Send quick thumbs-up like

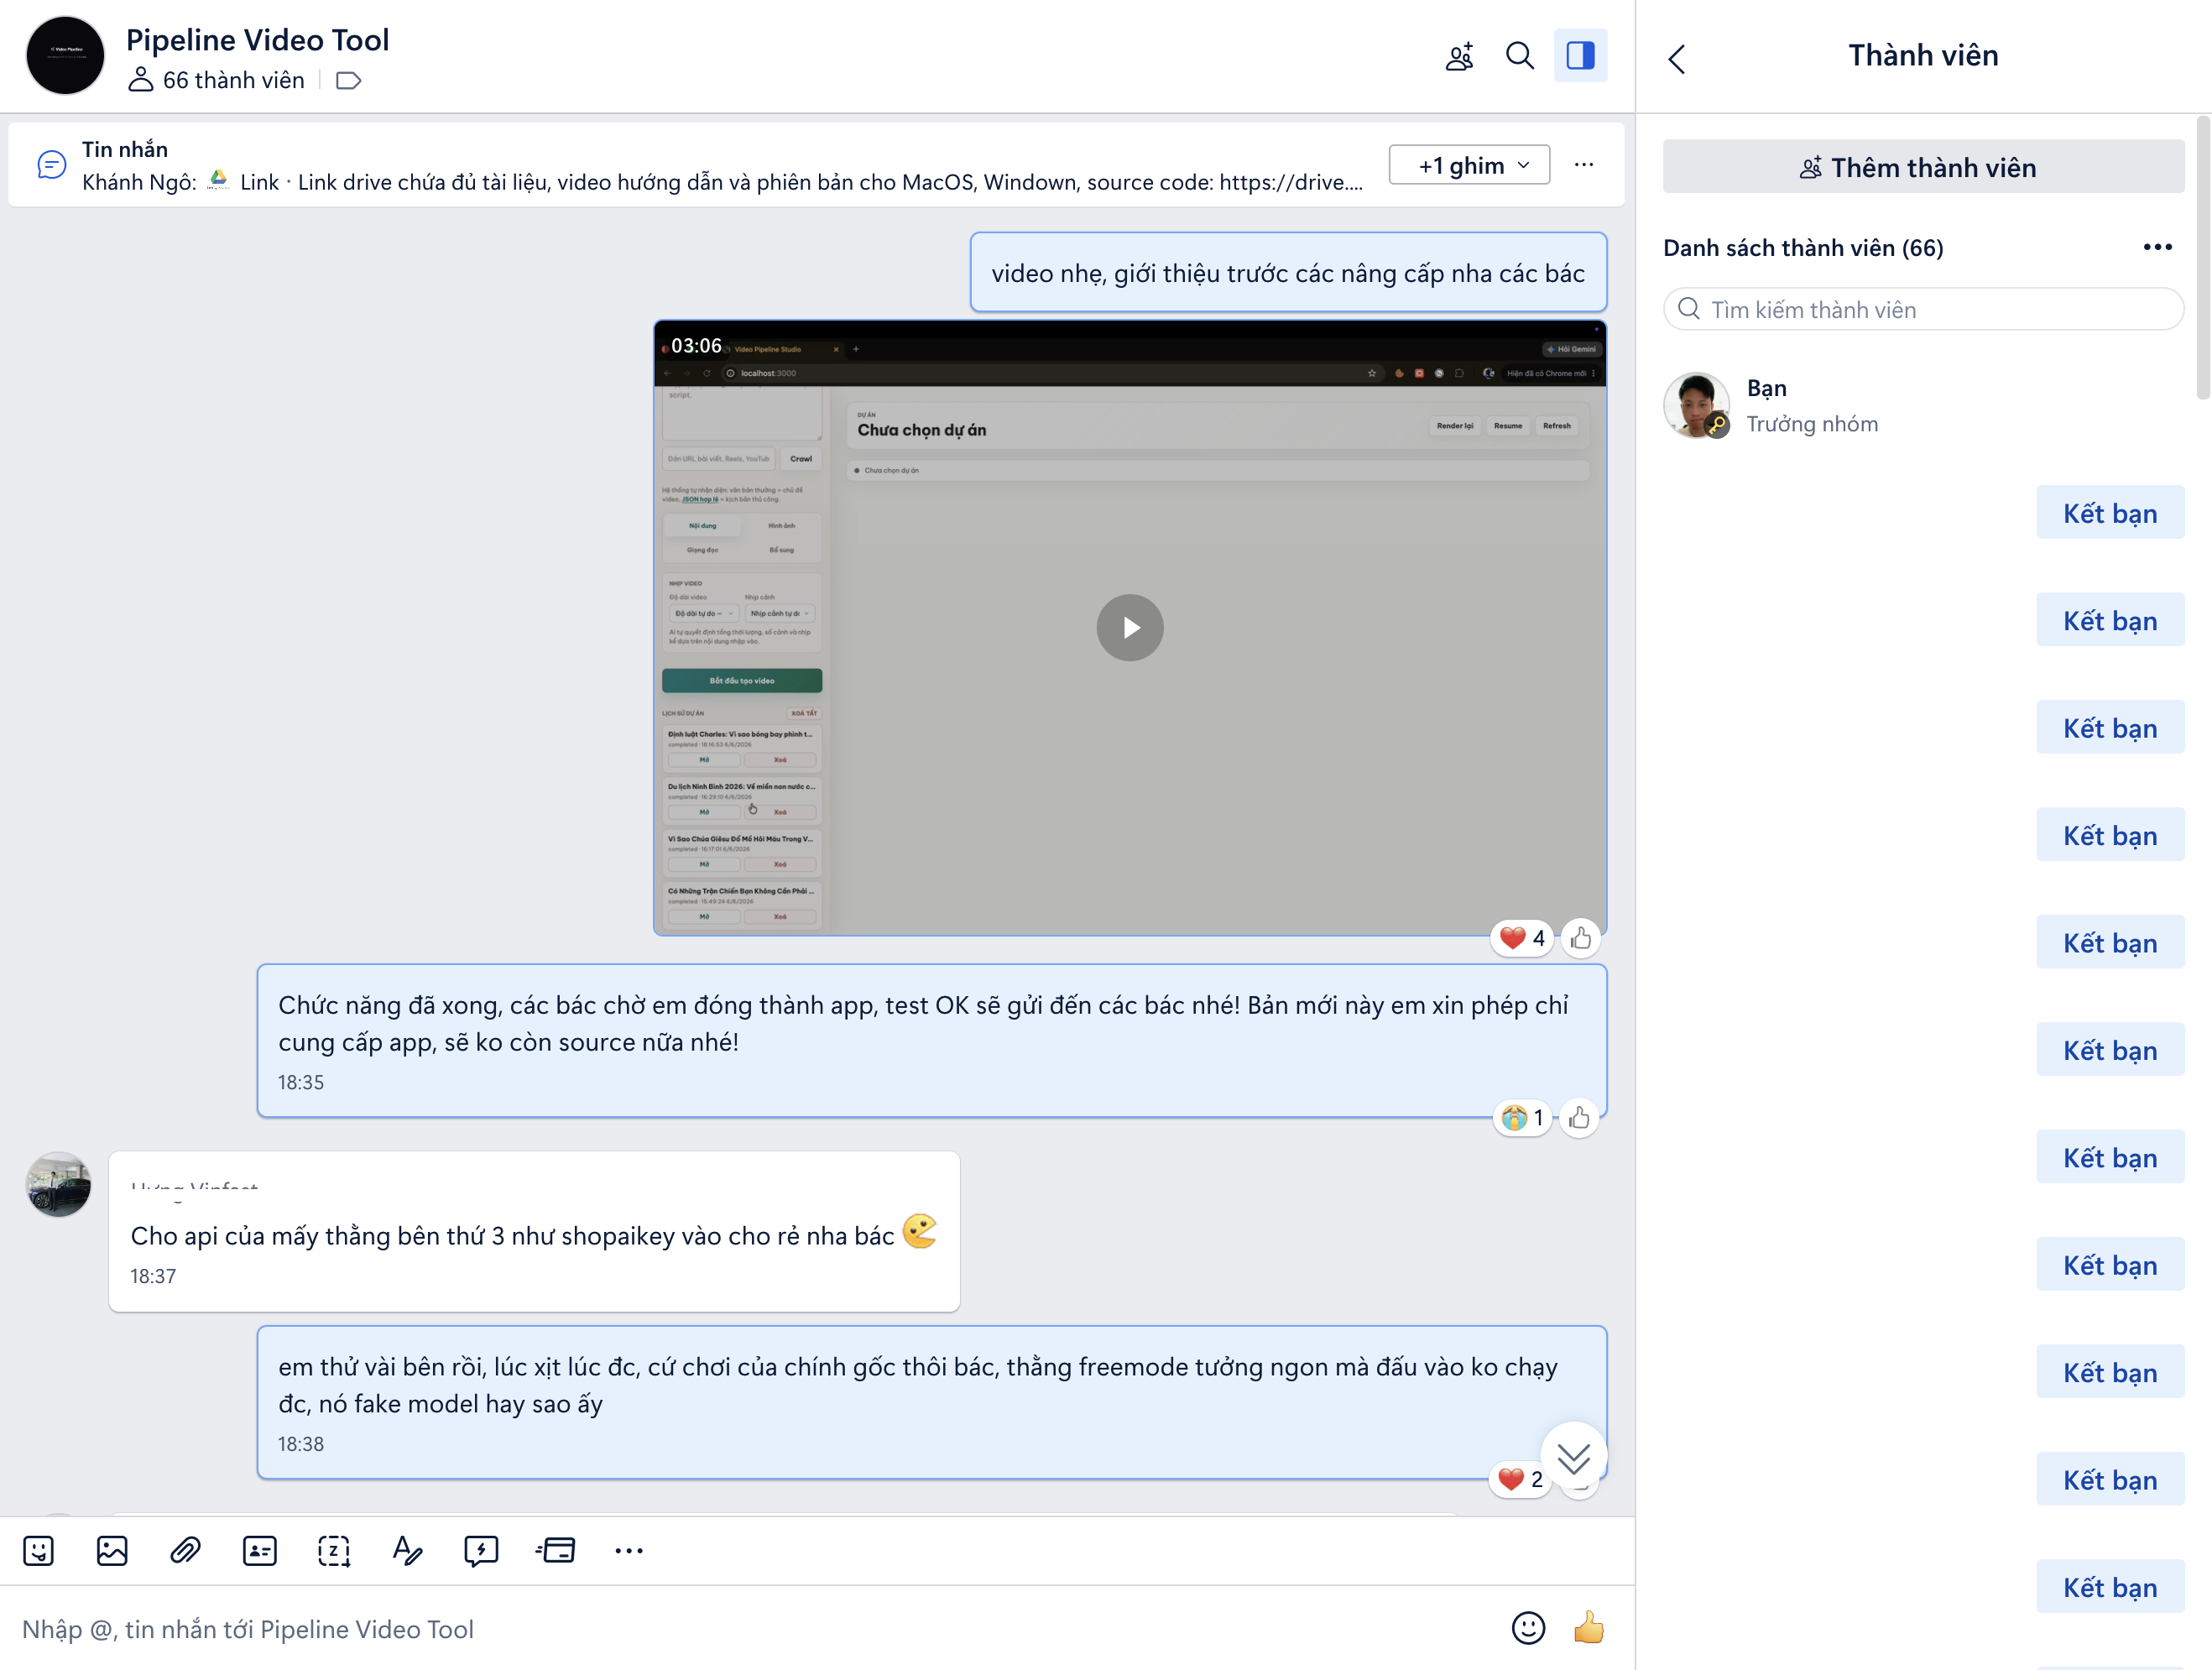point(1588,1628)
